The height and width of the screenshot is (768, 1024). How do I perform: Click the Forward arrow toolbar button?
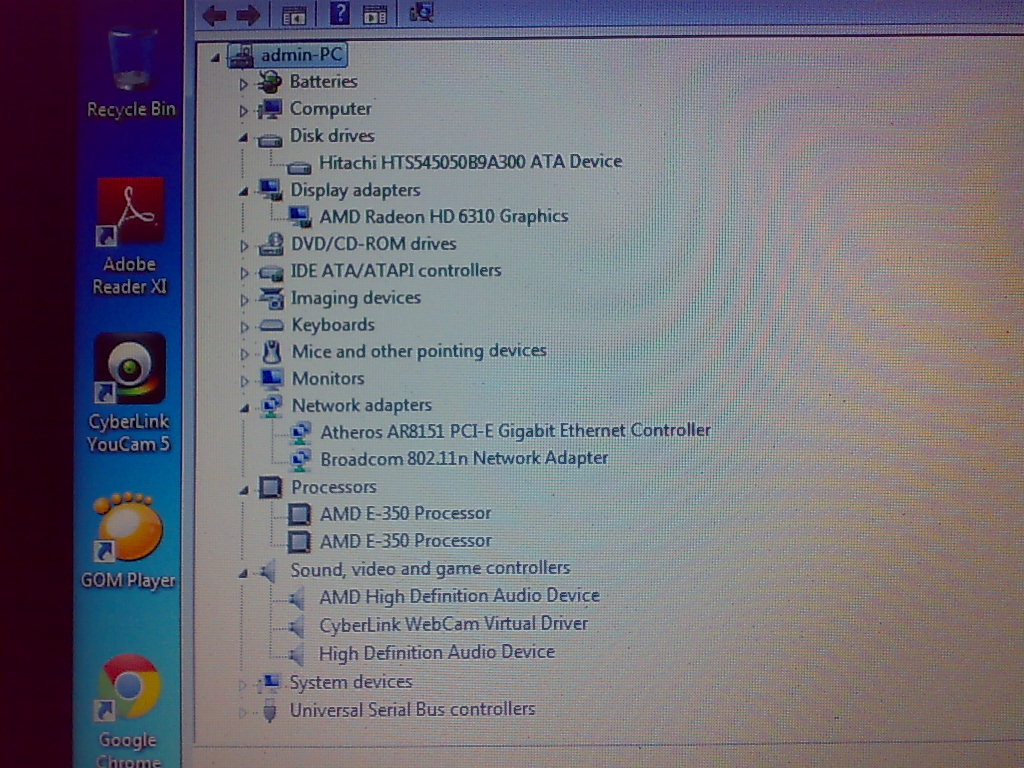(x=248, y=14)
